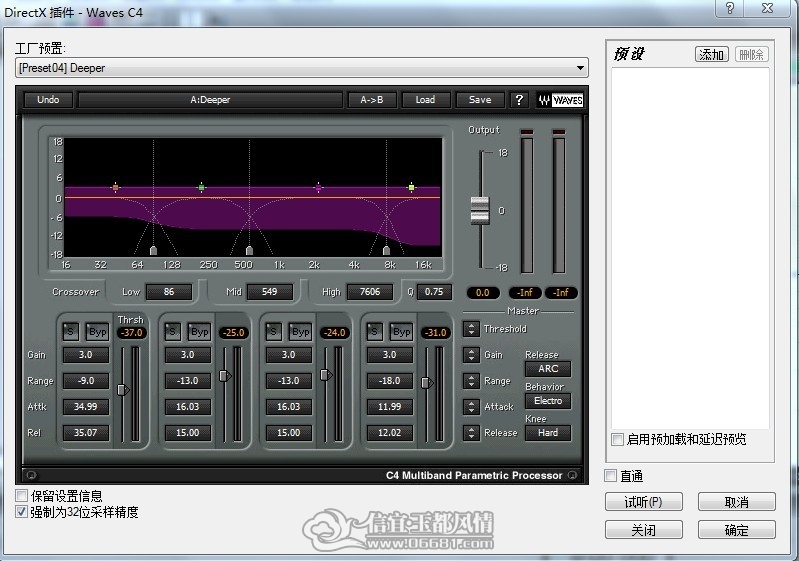Solo band one with -37.0 threshold
799x561 pixels.
pyautogui.click(x=70, y=332)
